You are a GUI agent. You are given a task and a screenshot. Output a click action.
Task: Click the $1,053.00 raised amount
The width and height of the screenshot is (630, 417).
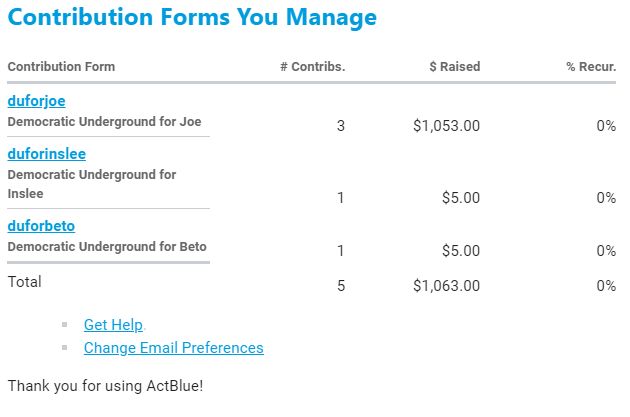446,126
